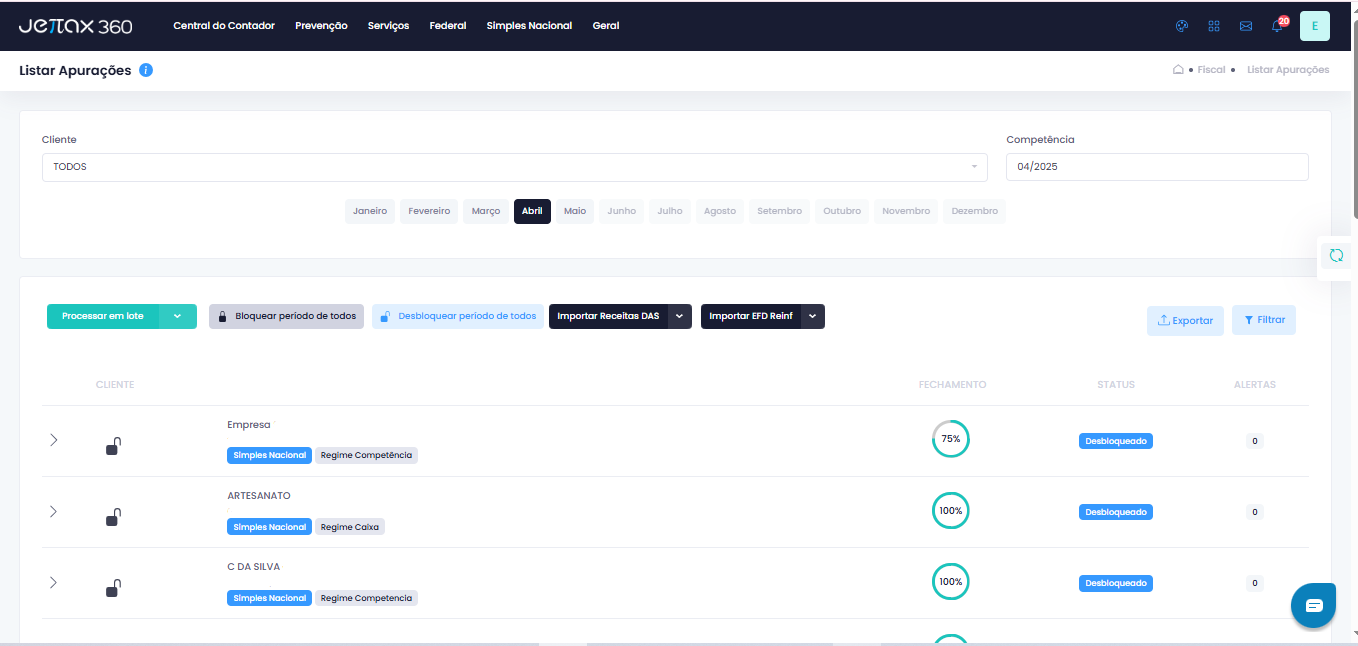Toggle the padlock for Empresa row
This screenshot has width=1358, height=646.
click(x=114, y=446)
